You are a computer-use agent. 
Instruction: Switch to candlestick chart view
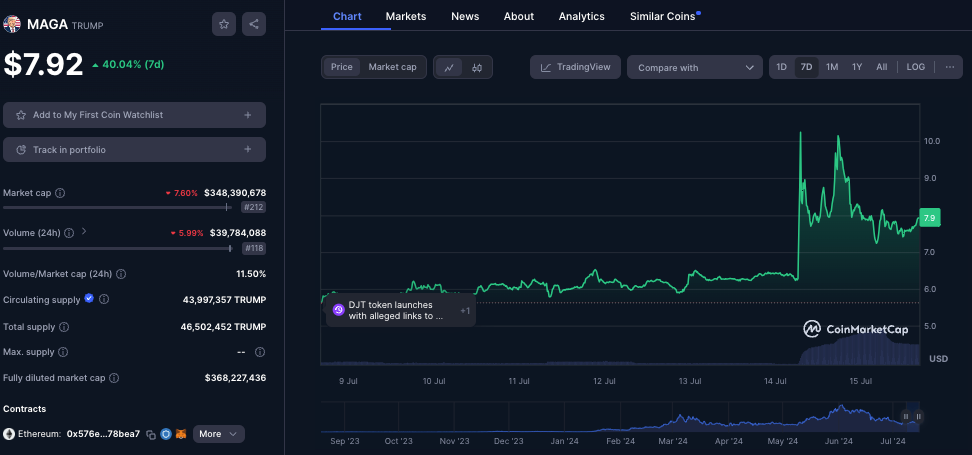coord(477,67)
